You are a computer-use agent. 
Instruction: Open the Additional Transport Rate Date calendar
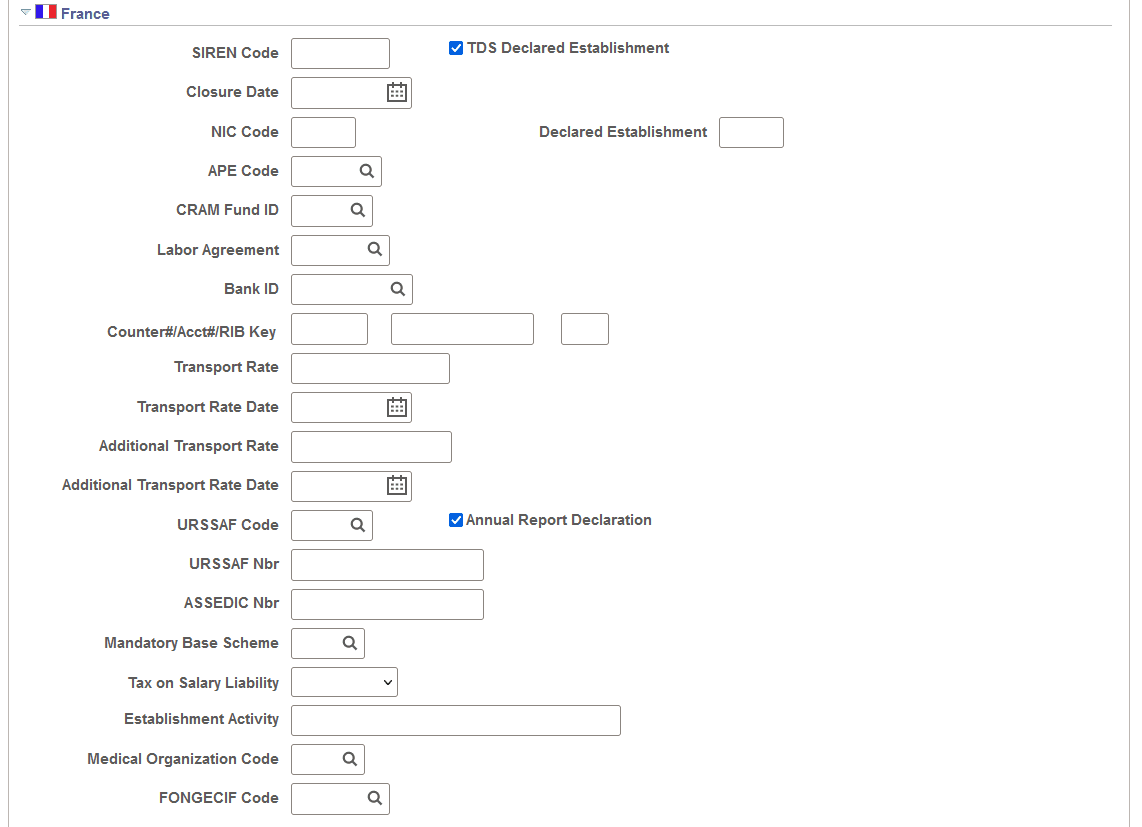tap(397, 486)
